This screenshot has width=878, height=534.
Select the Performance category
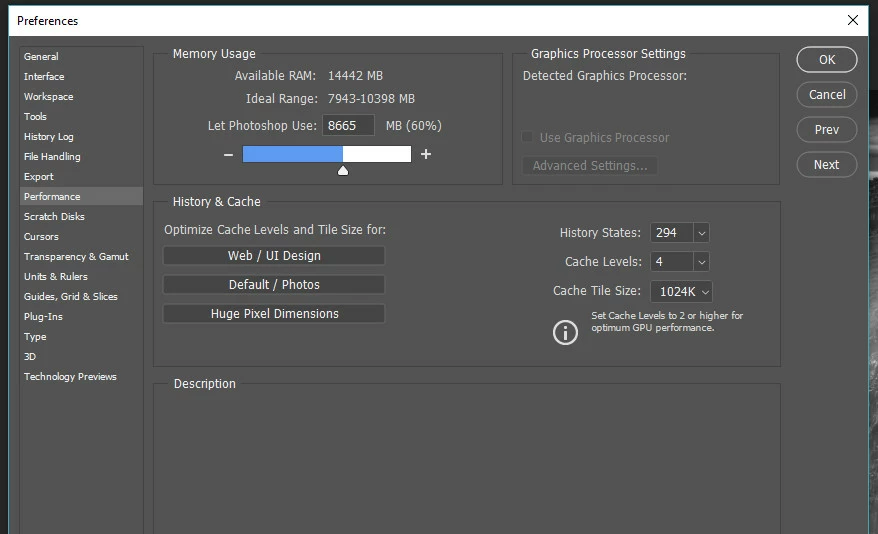click(81, 196)
